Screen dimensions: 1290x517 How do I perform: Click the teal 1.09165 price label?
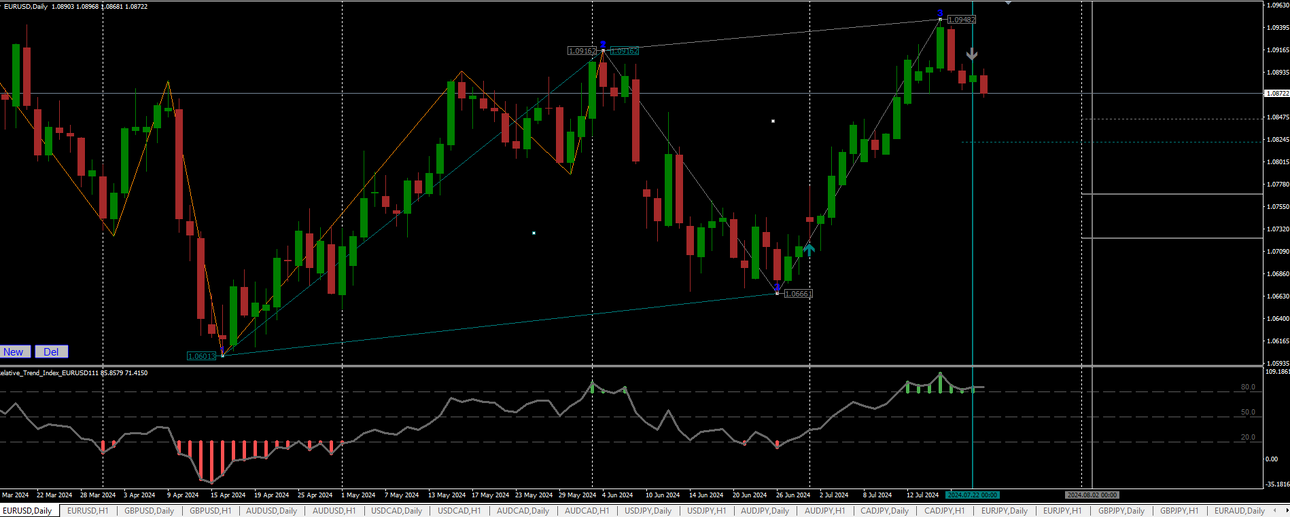coord(624,50)
